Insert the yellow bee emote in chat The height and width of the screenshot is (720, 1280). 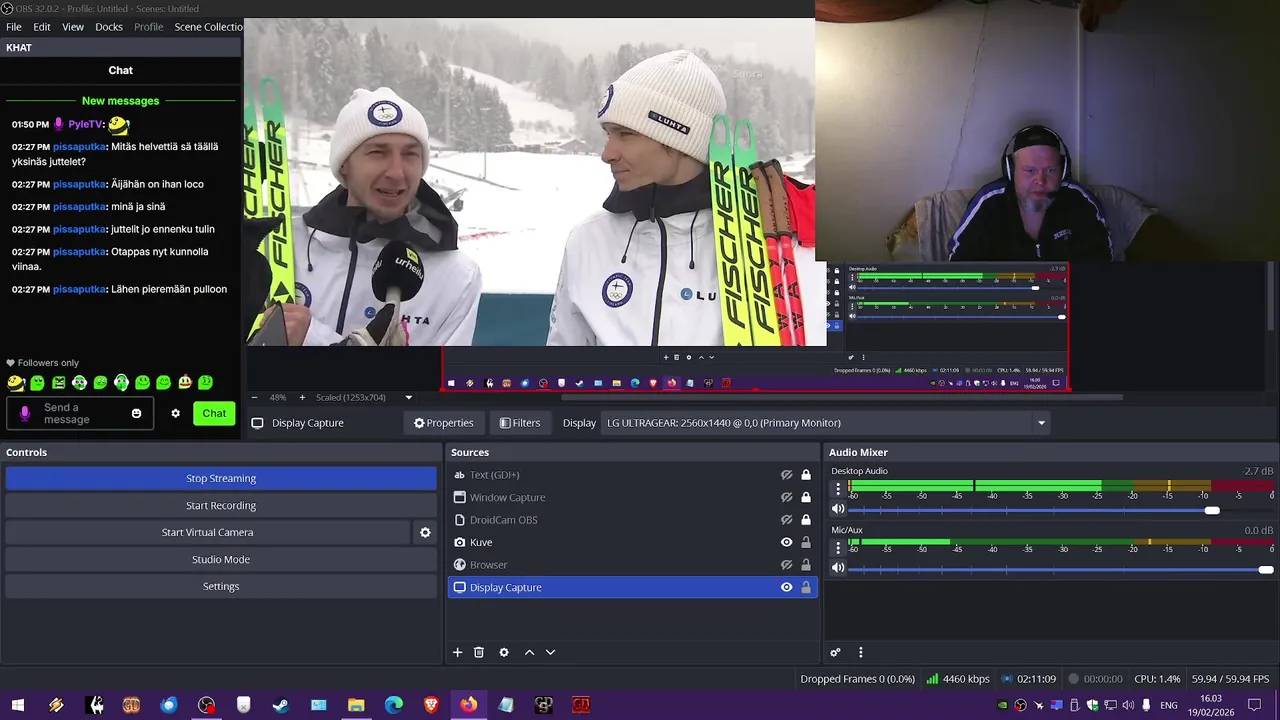[16, 382]
